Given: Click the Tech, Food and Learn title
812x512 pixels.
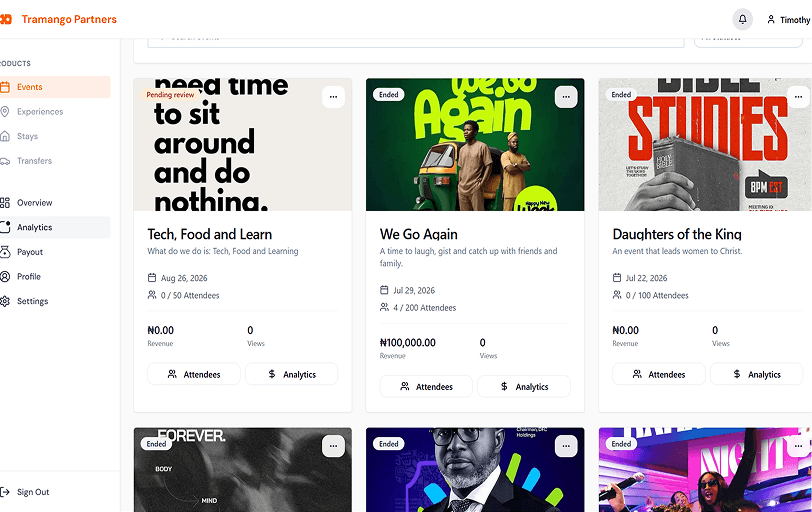Looking at the screenshot, I should (210, 235).
